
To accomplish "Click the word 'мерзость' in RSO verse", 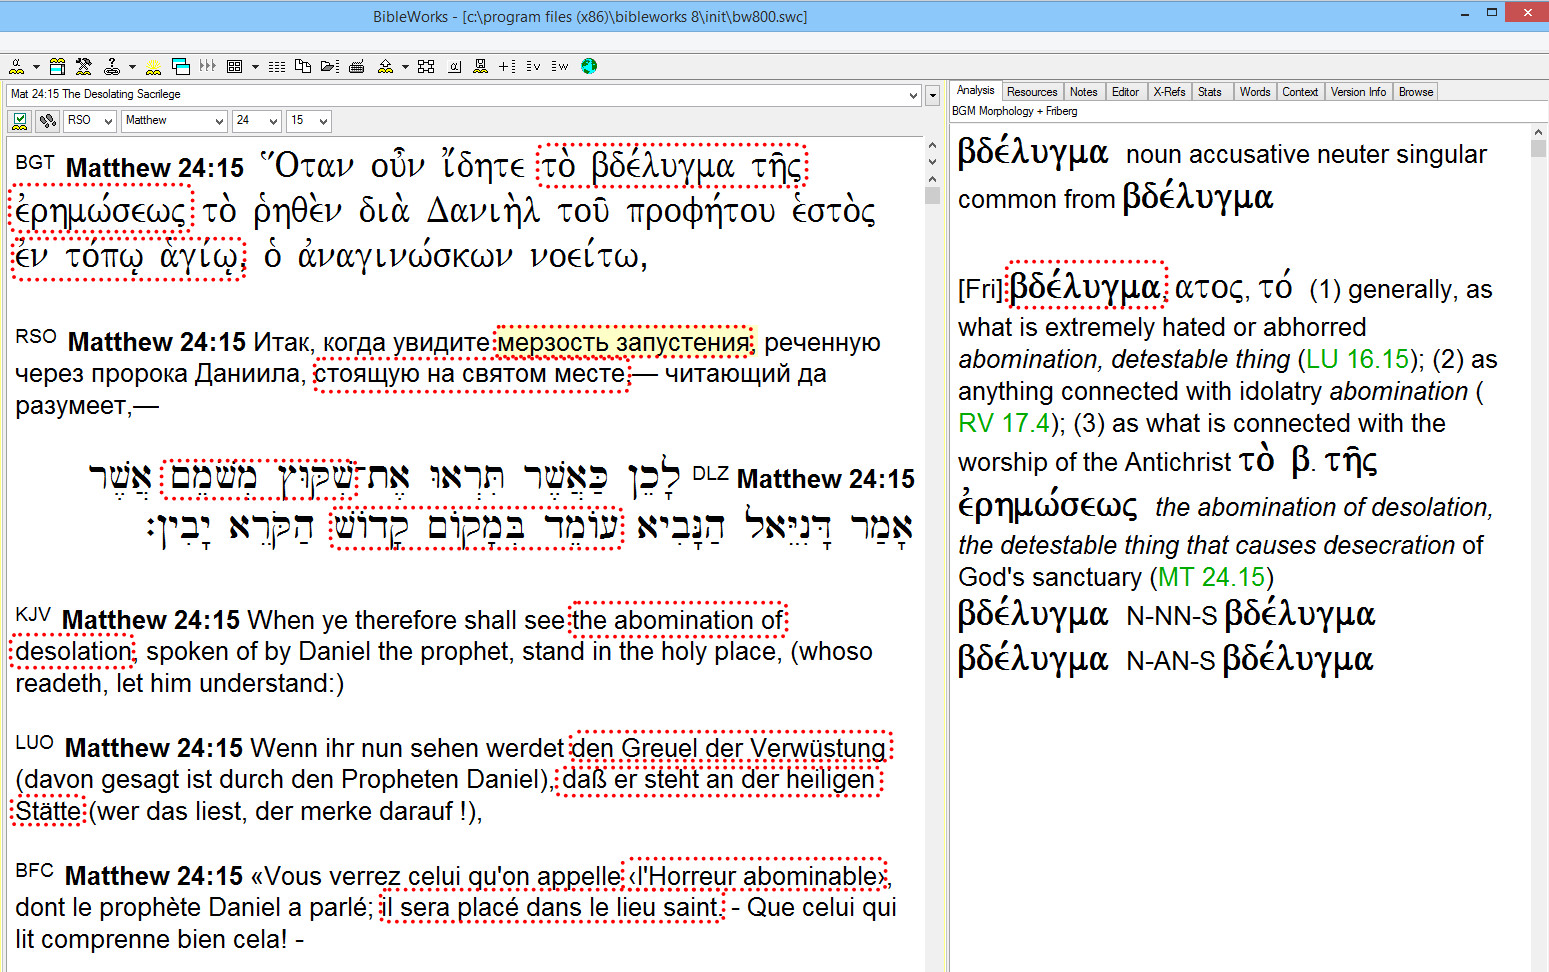I will [553, 343].
